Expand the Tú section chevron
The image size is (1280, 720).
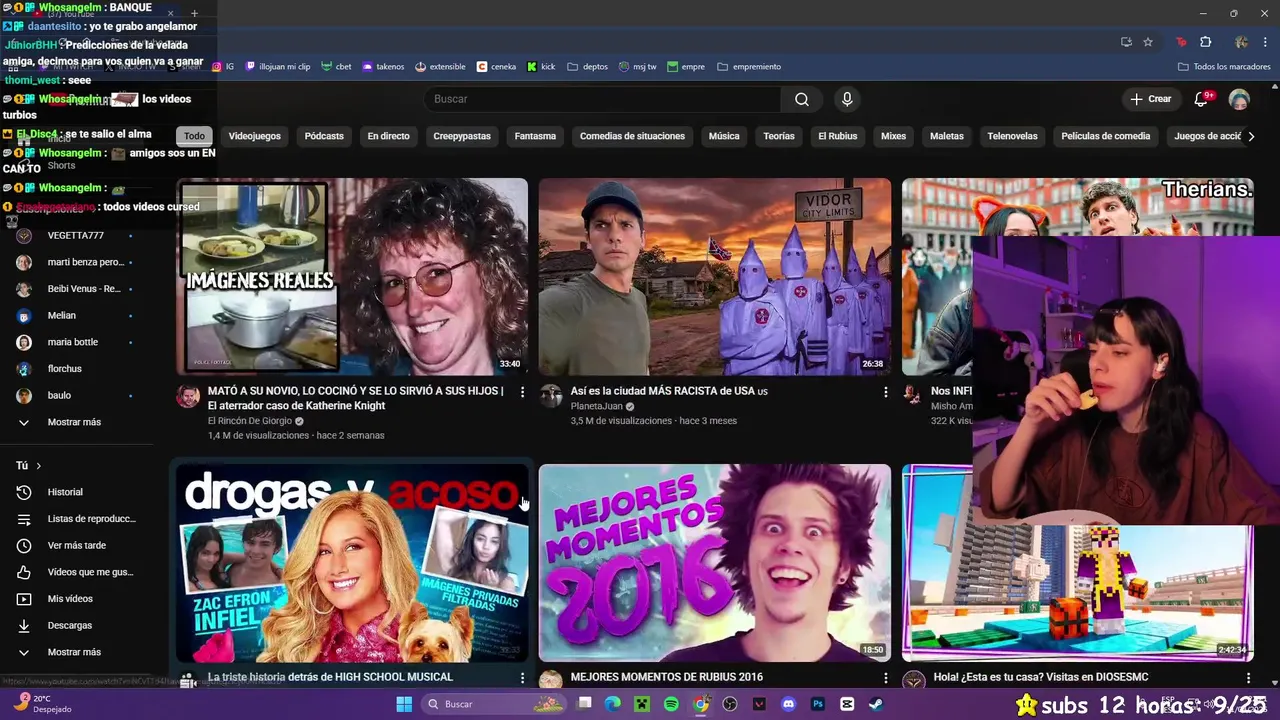[x=39, y=466]
